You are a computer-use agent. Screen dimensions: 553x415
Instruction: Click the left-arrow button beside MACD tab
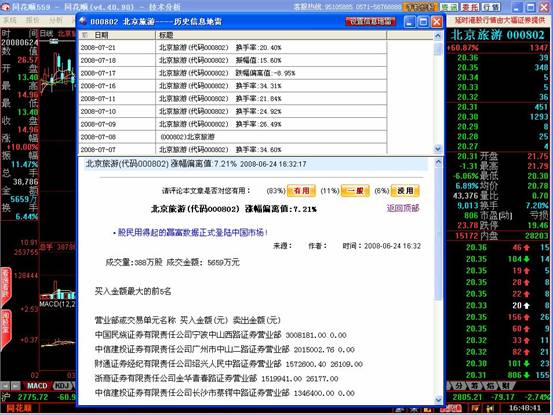point(5,386)
